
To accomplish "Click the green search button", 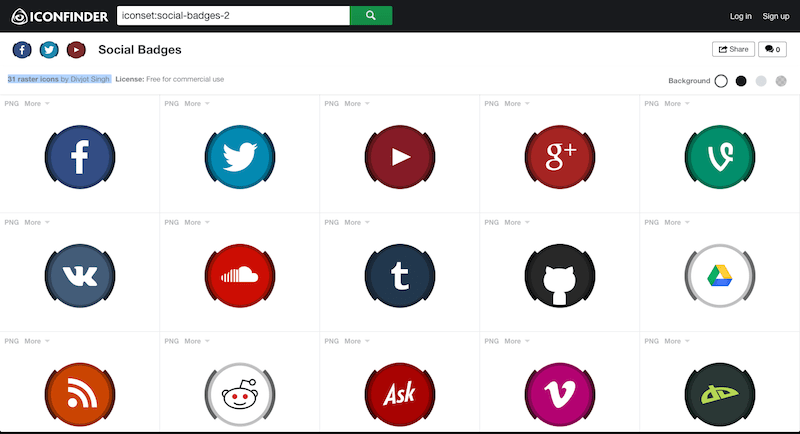I will pos(371,15).
